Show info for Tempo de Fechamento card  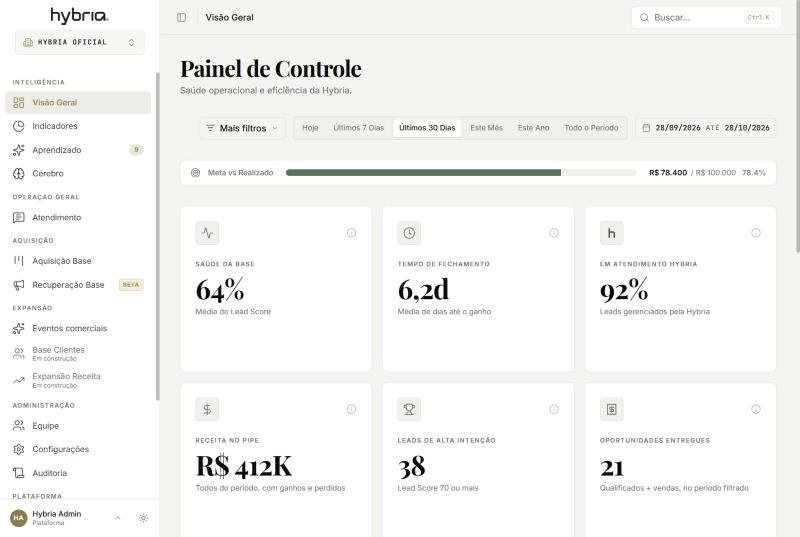pyautogui.click(x=554, y=233)
